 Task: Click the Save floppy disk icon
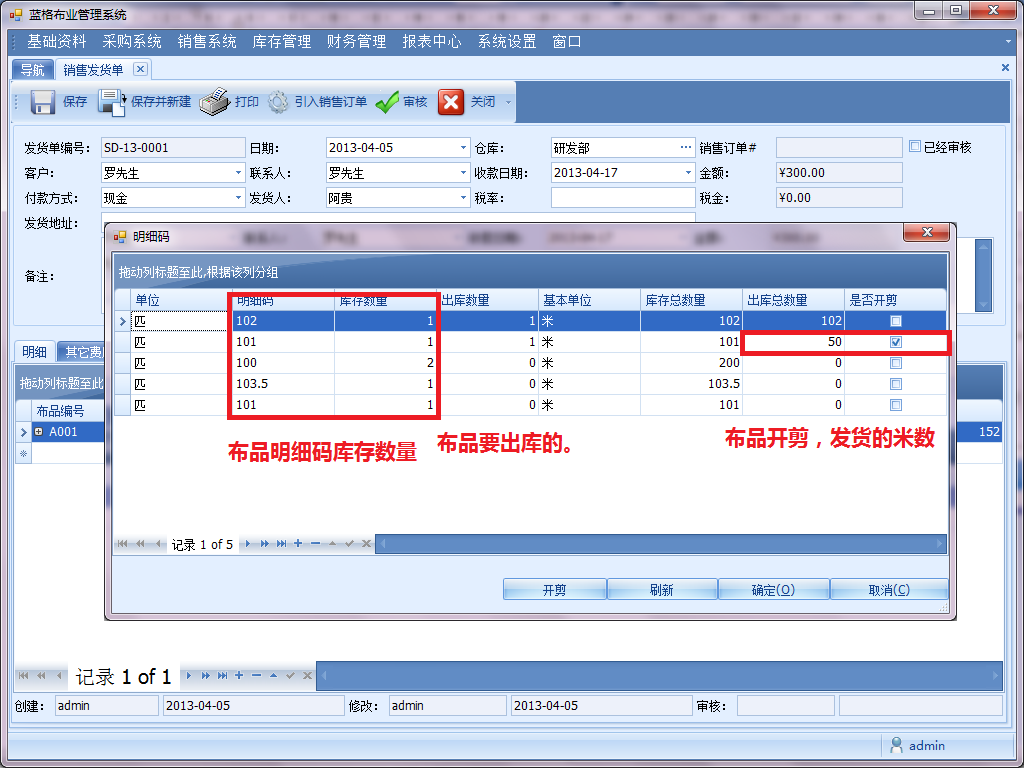coord(43,102)
